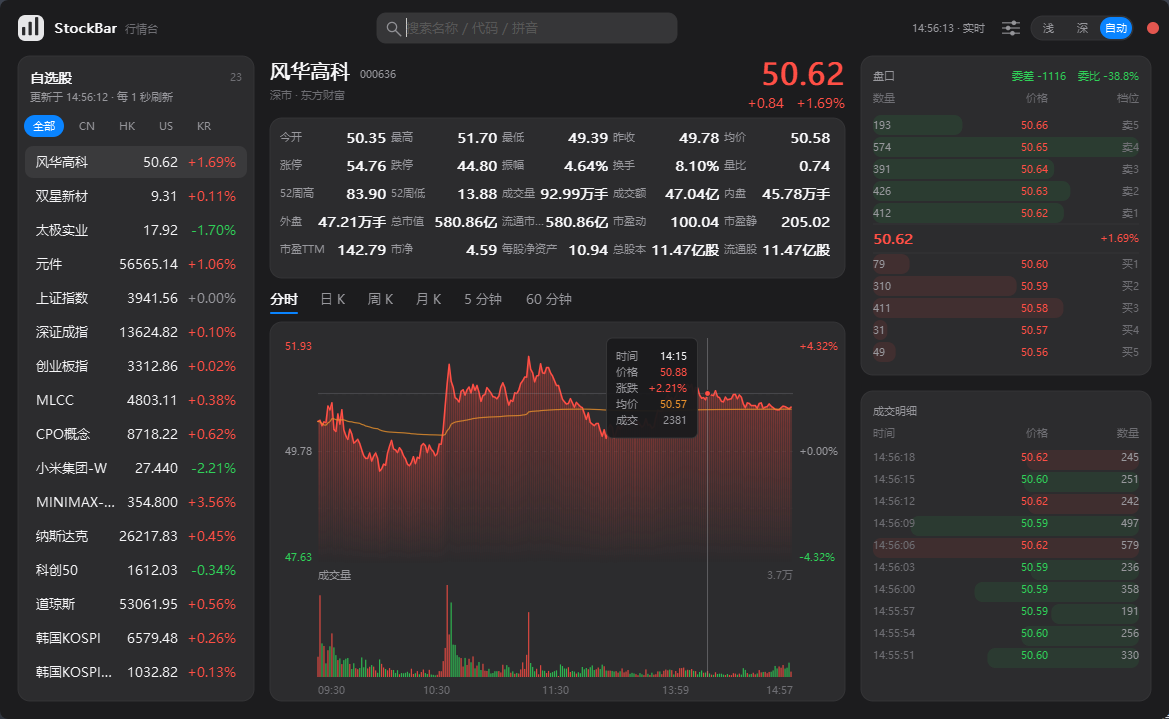Switch to the 5 分钟 chart tab
This screenshot has height=719, width=1169.
482,299
